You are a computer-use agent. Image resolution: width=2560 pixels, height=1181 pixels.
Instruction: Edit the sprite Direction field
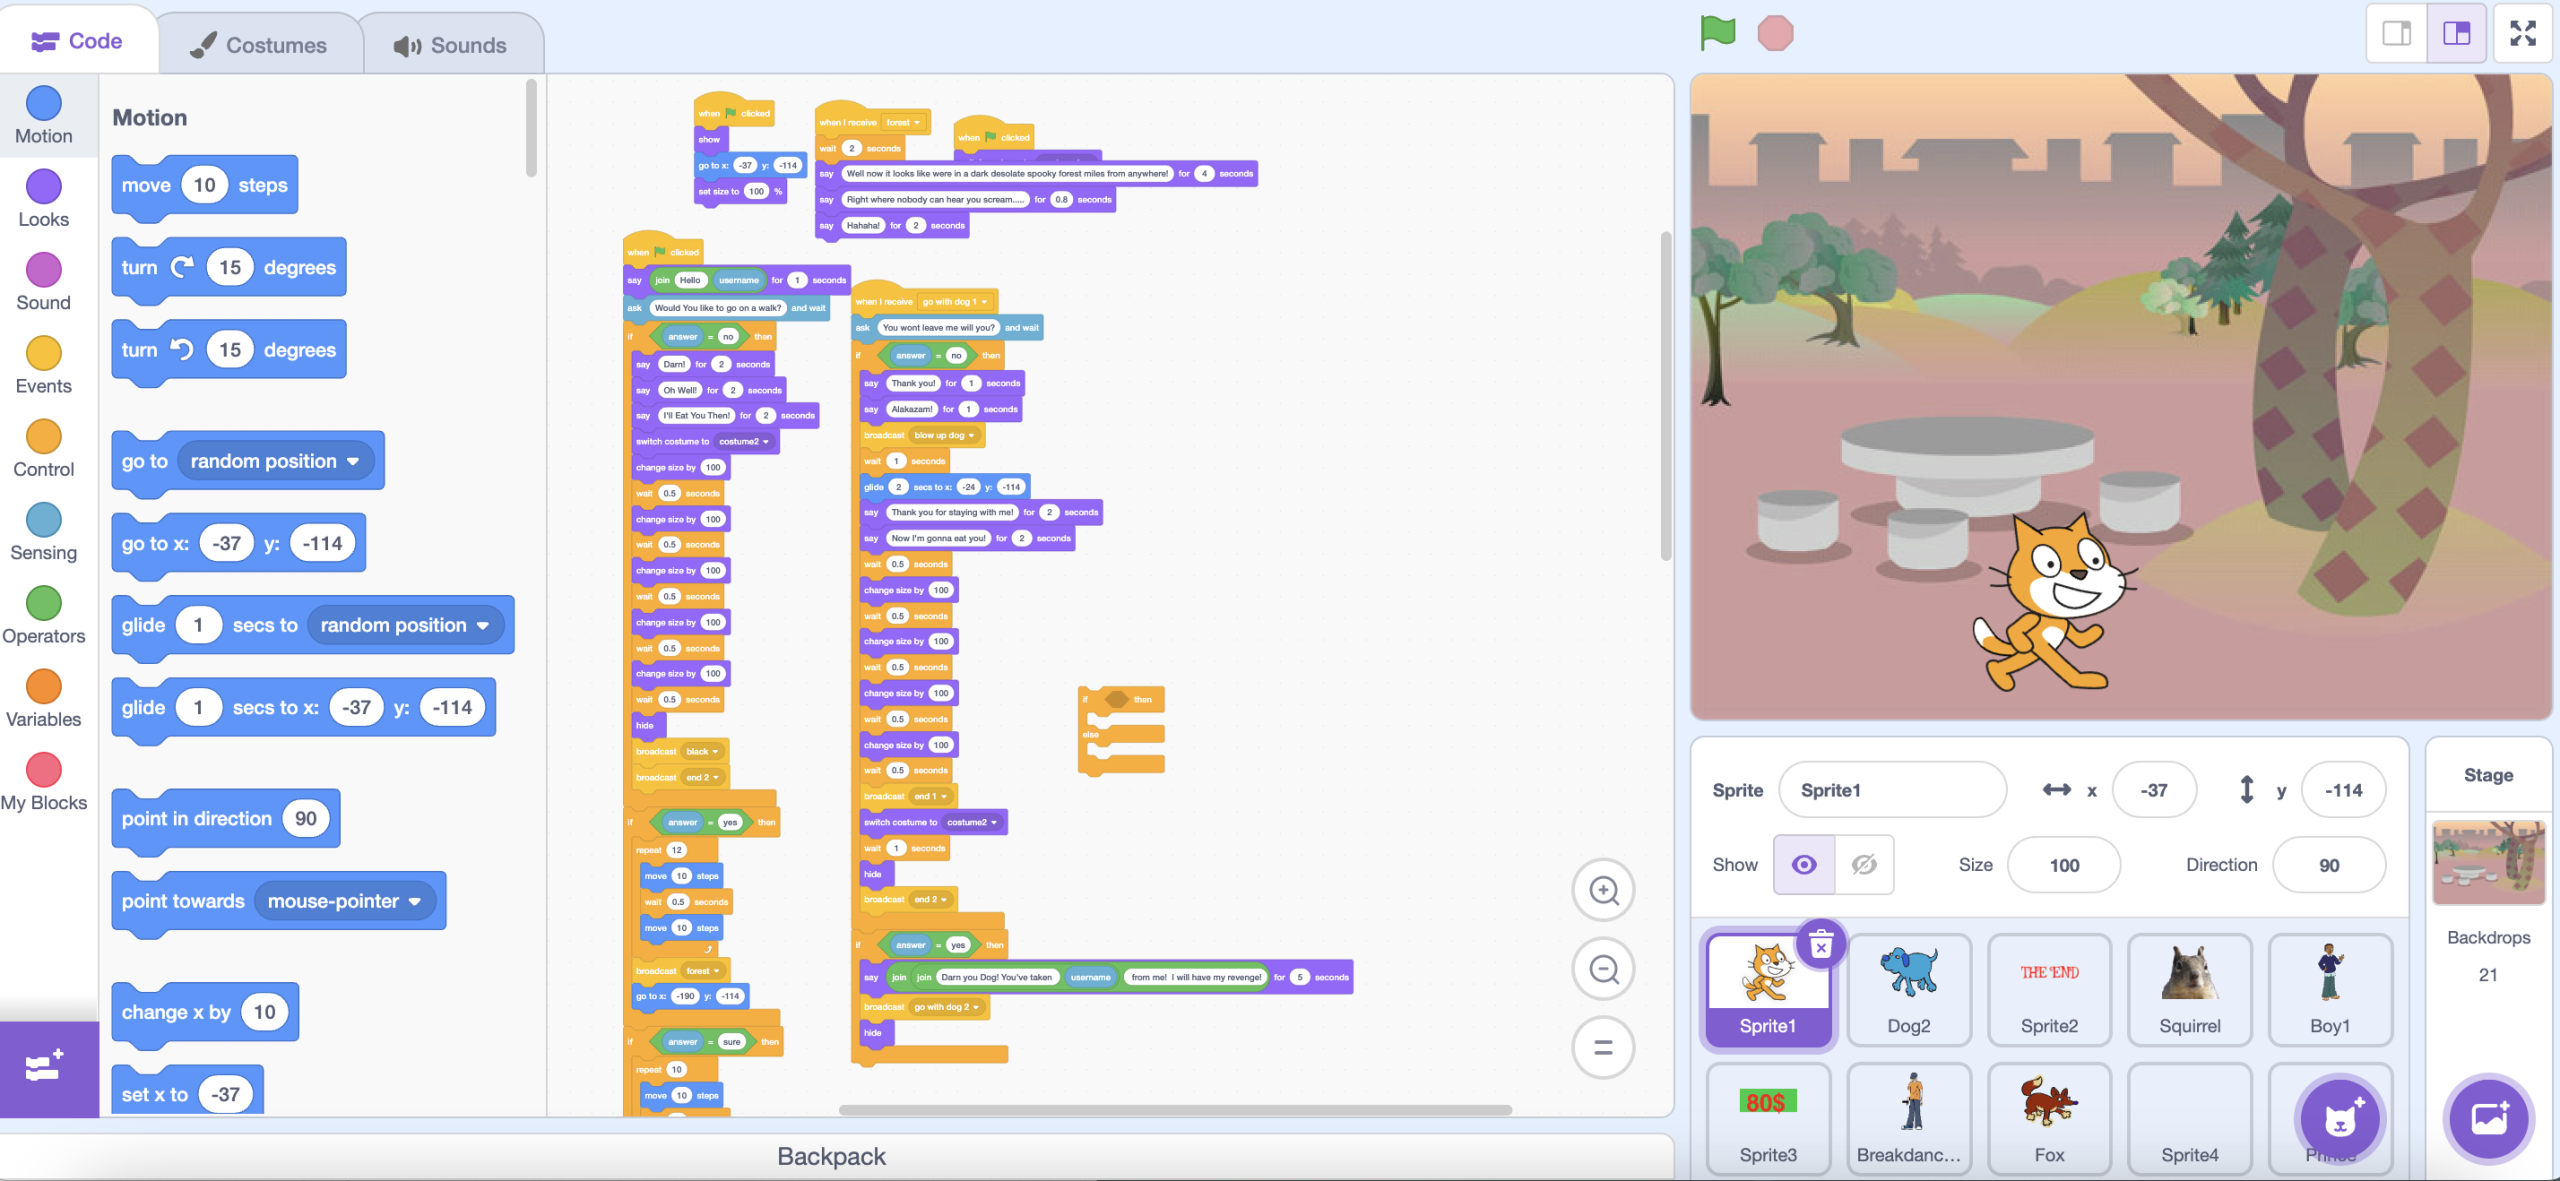[x=2329, y=865]
